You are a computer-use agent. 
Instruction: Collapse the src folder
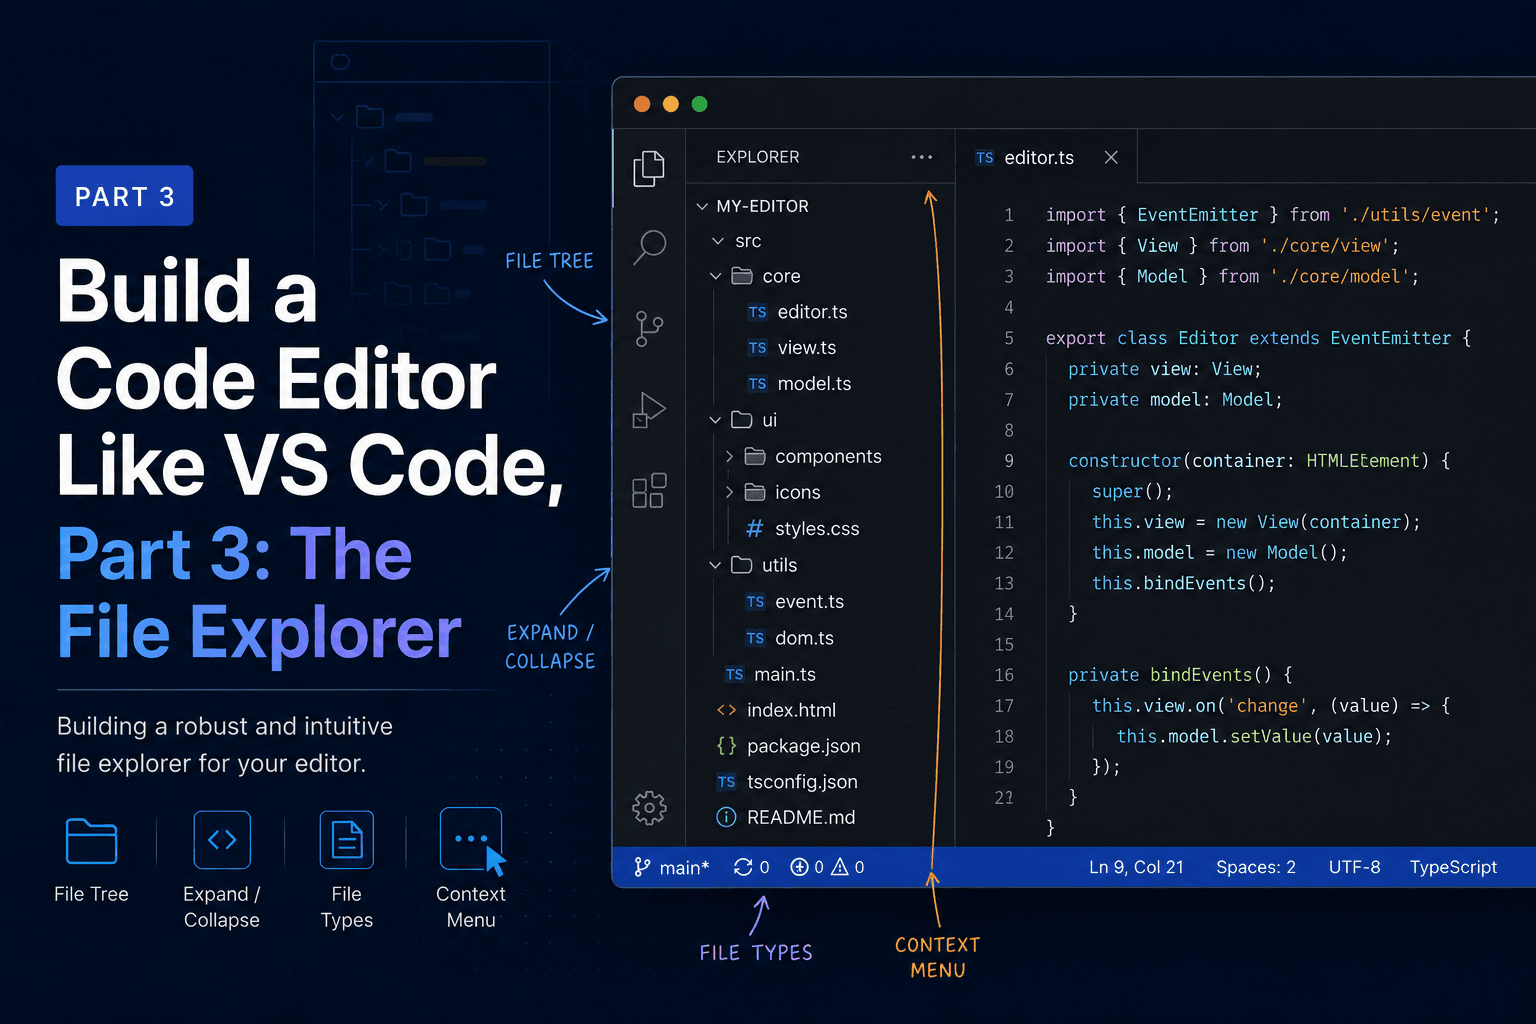click(x=718, y=241)
